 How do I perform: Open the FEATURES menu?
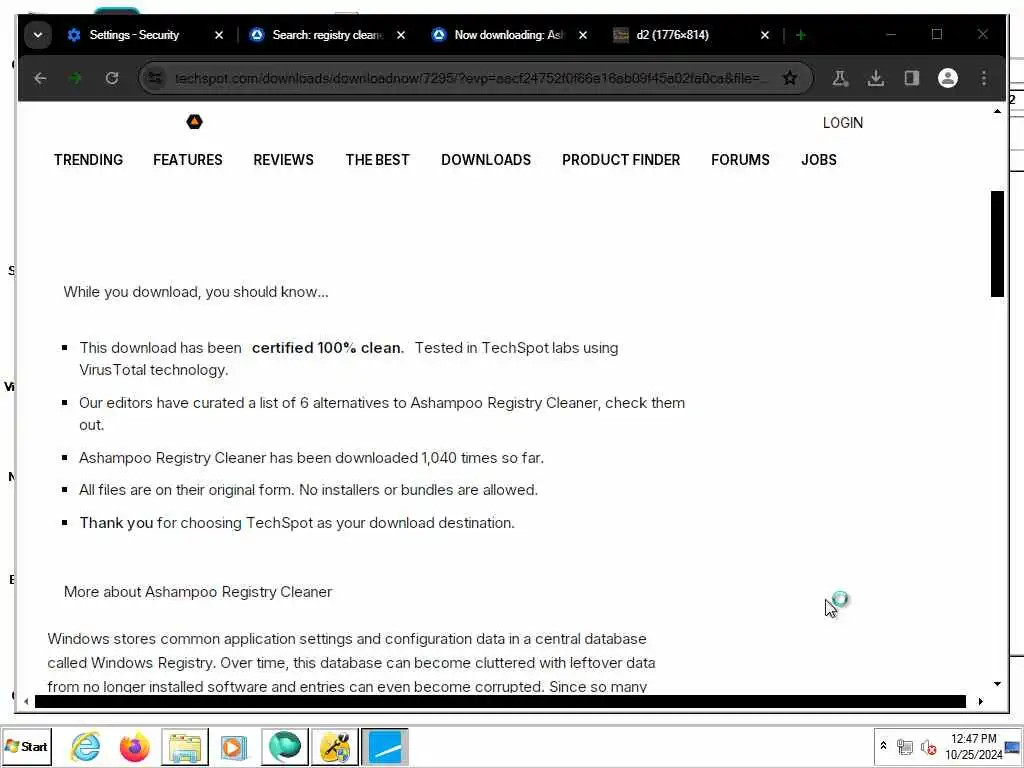[x=187, y=160]
